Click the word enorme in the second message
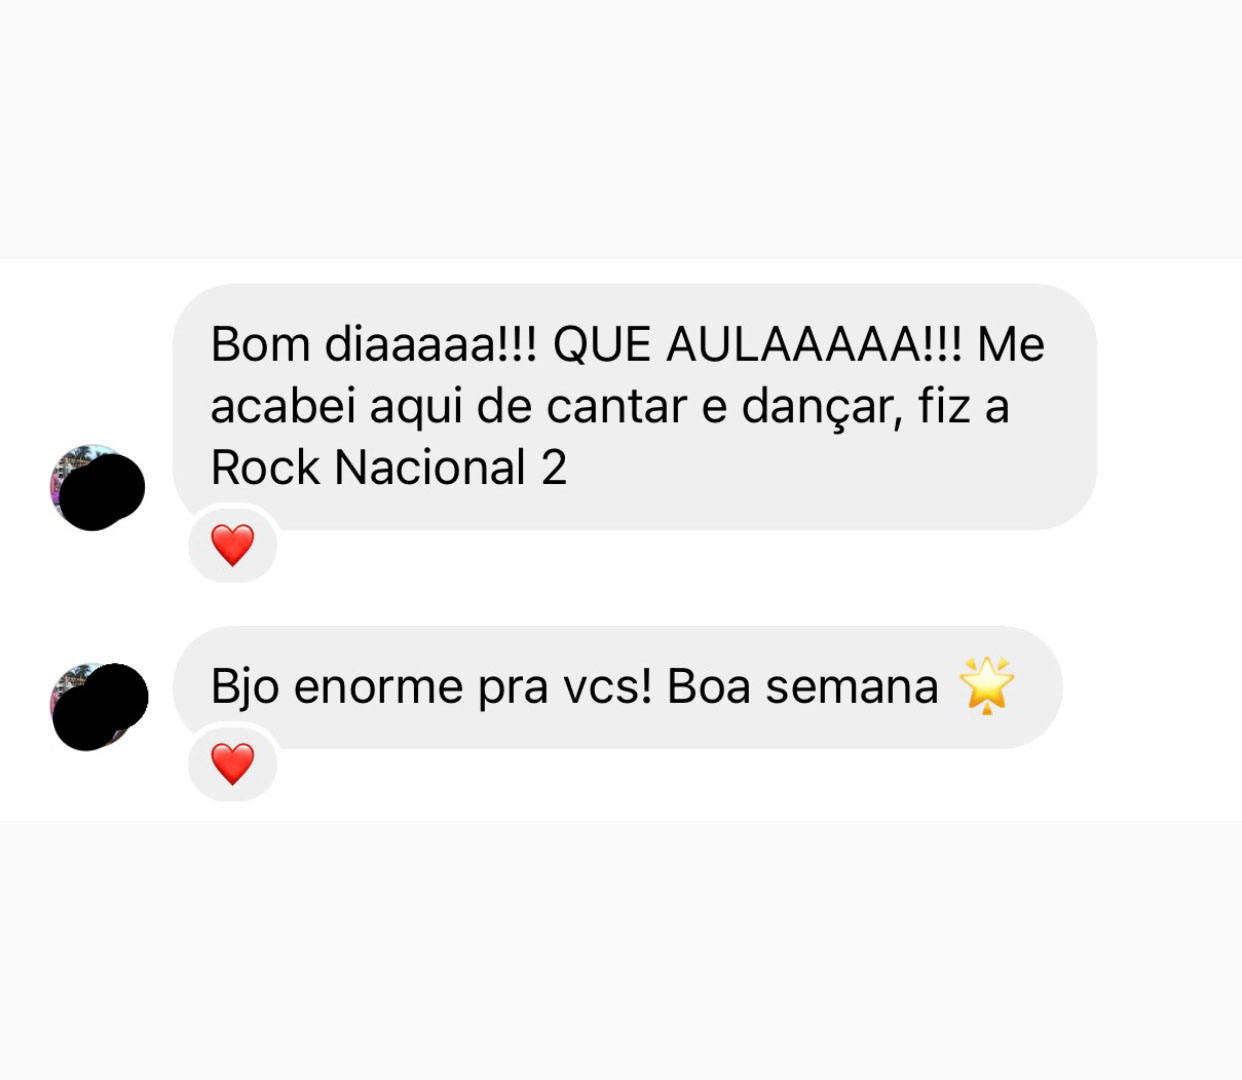Screen dimensions: 1242x1080 (379, 688)
